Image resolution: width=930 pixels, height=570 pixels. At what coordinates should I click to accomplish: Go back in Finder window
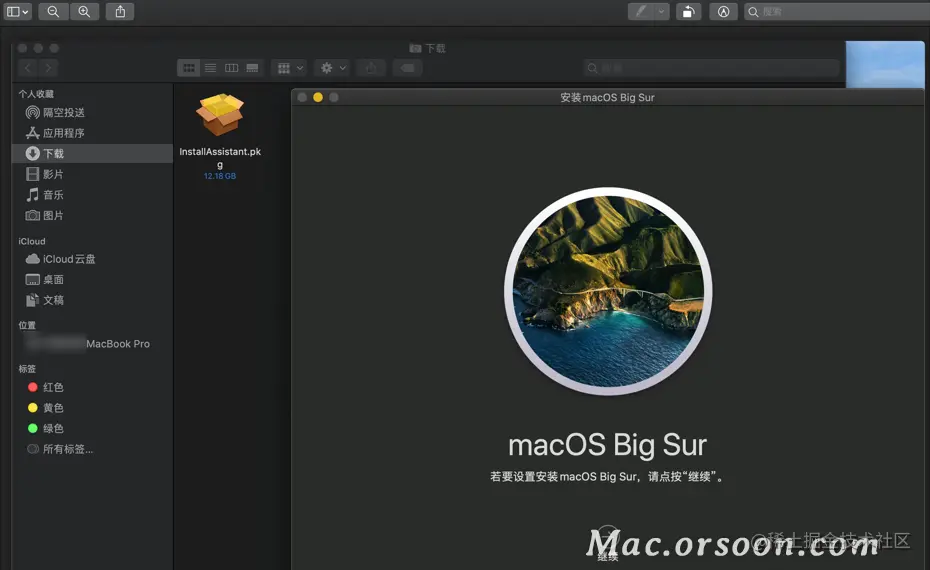[x=28, y=68]
